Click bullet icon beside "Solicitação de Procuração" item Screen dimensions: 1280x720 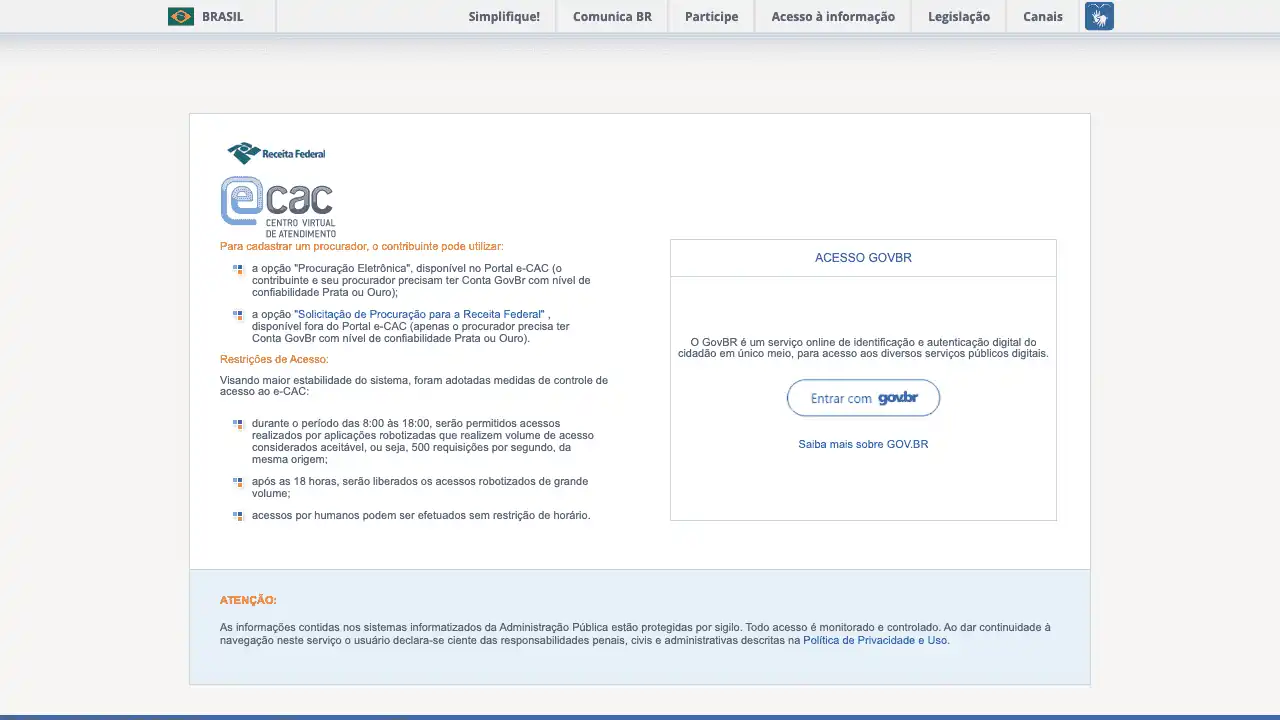point(238,315)
